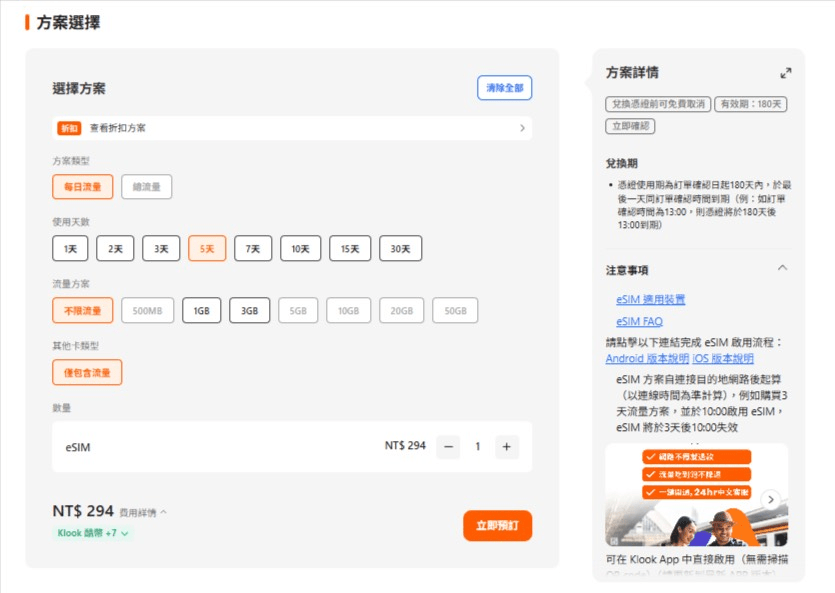The width and height of the screenshot is (835, 593).
Task: Advance the promo image carousel arrow
Action: pyautogui.click(x=771, y=499)
